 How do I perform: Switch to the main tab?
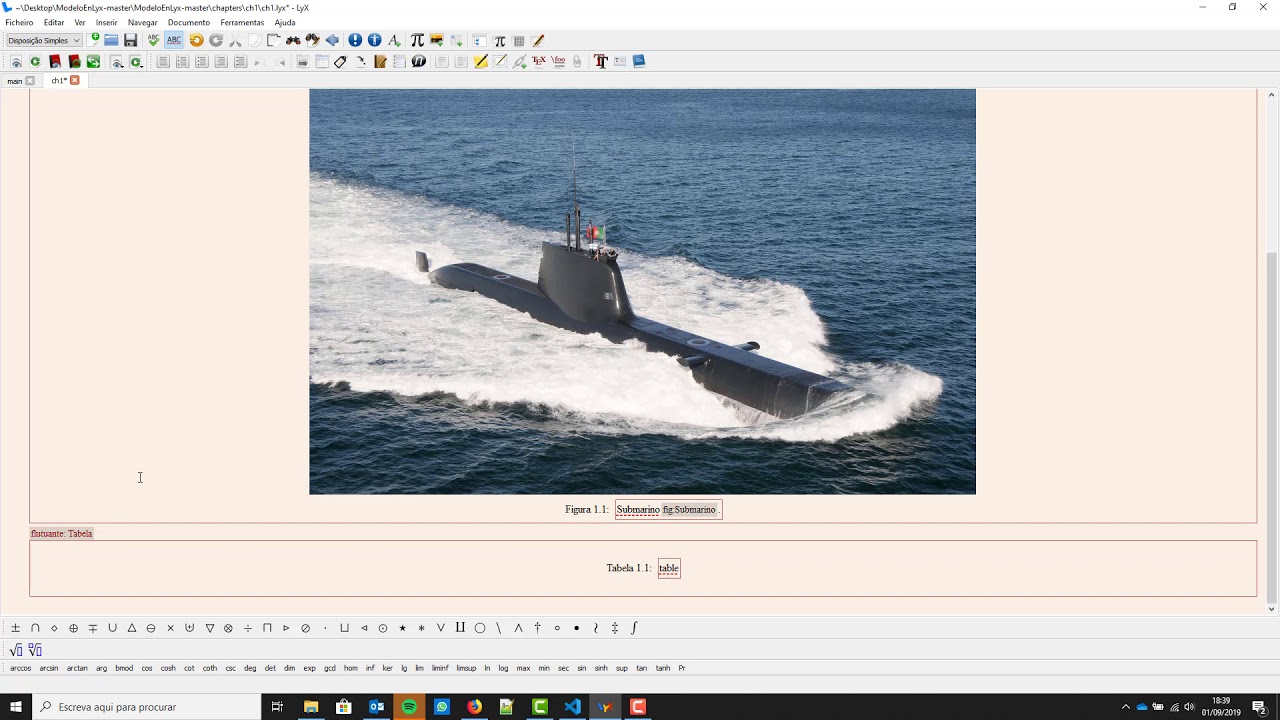(x=14, y=81)
